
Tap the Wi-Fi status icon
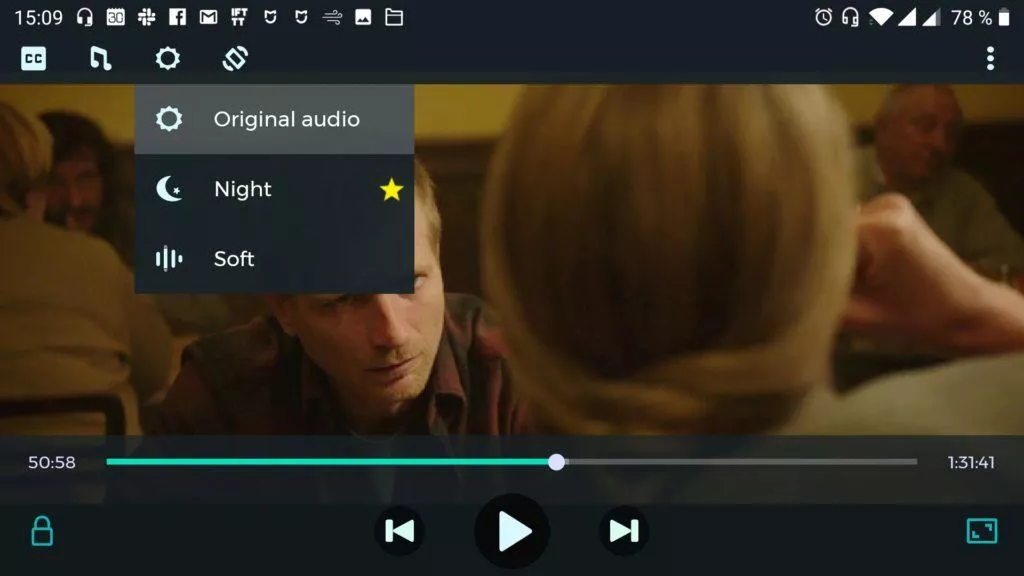[880, 17]
